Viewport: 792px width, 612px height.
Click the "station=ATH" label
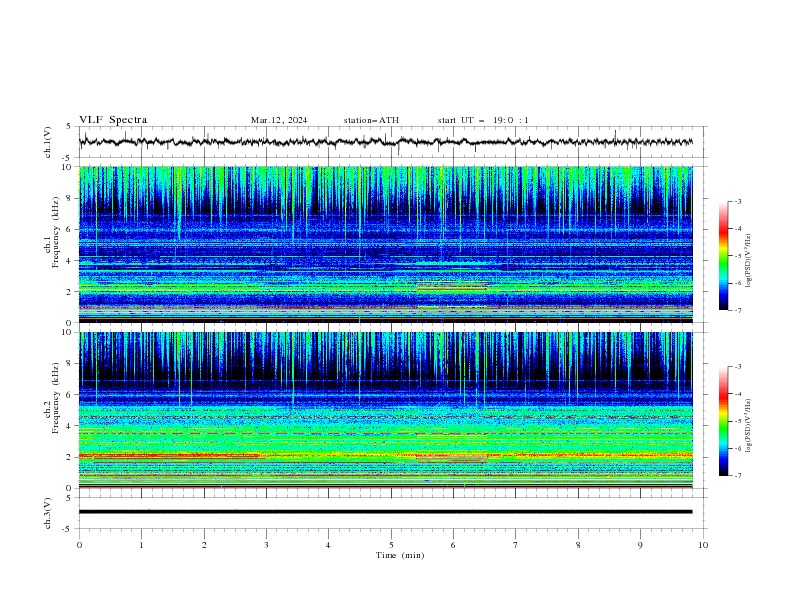[x=371, y=120]
